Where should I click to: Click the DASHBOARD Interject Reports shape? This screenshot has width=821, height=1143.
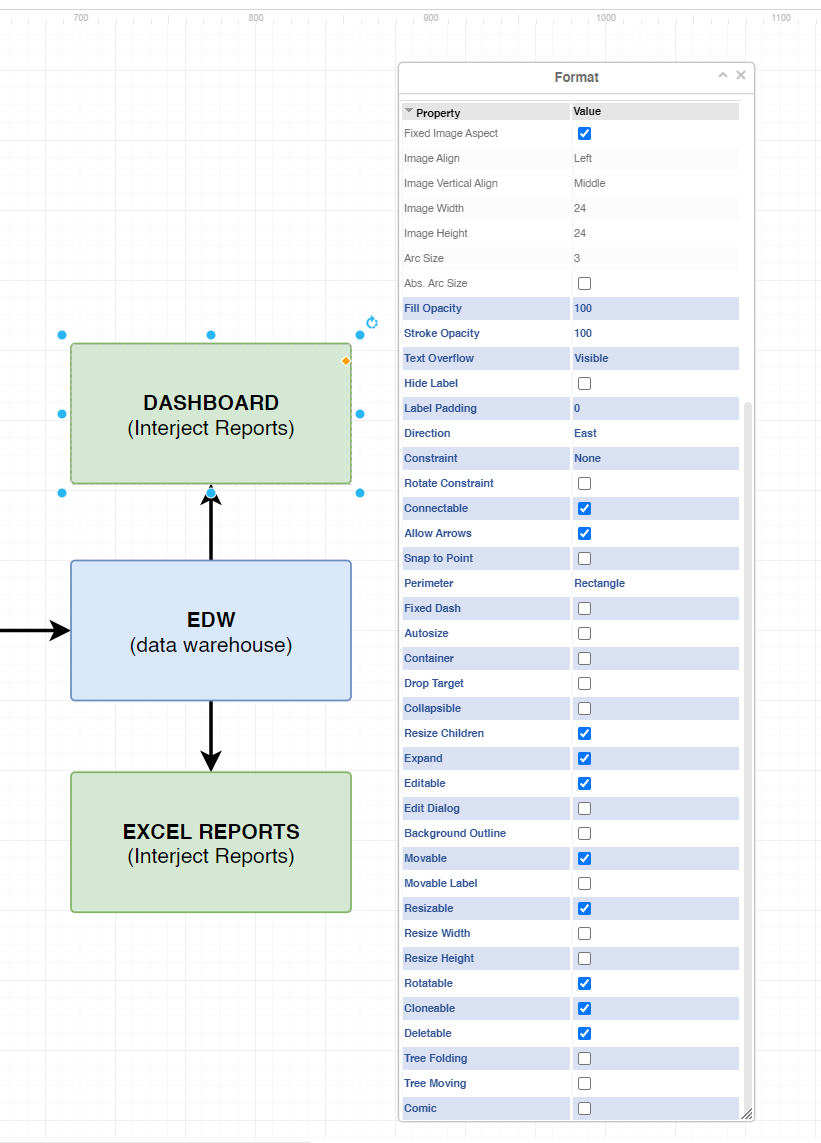click(211, 414)
